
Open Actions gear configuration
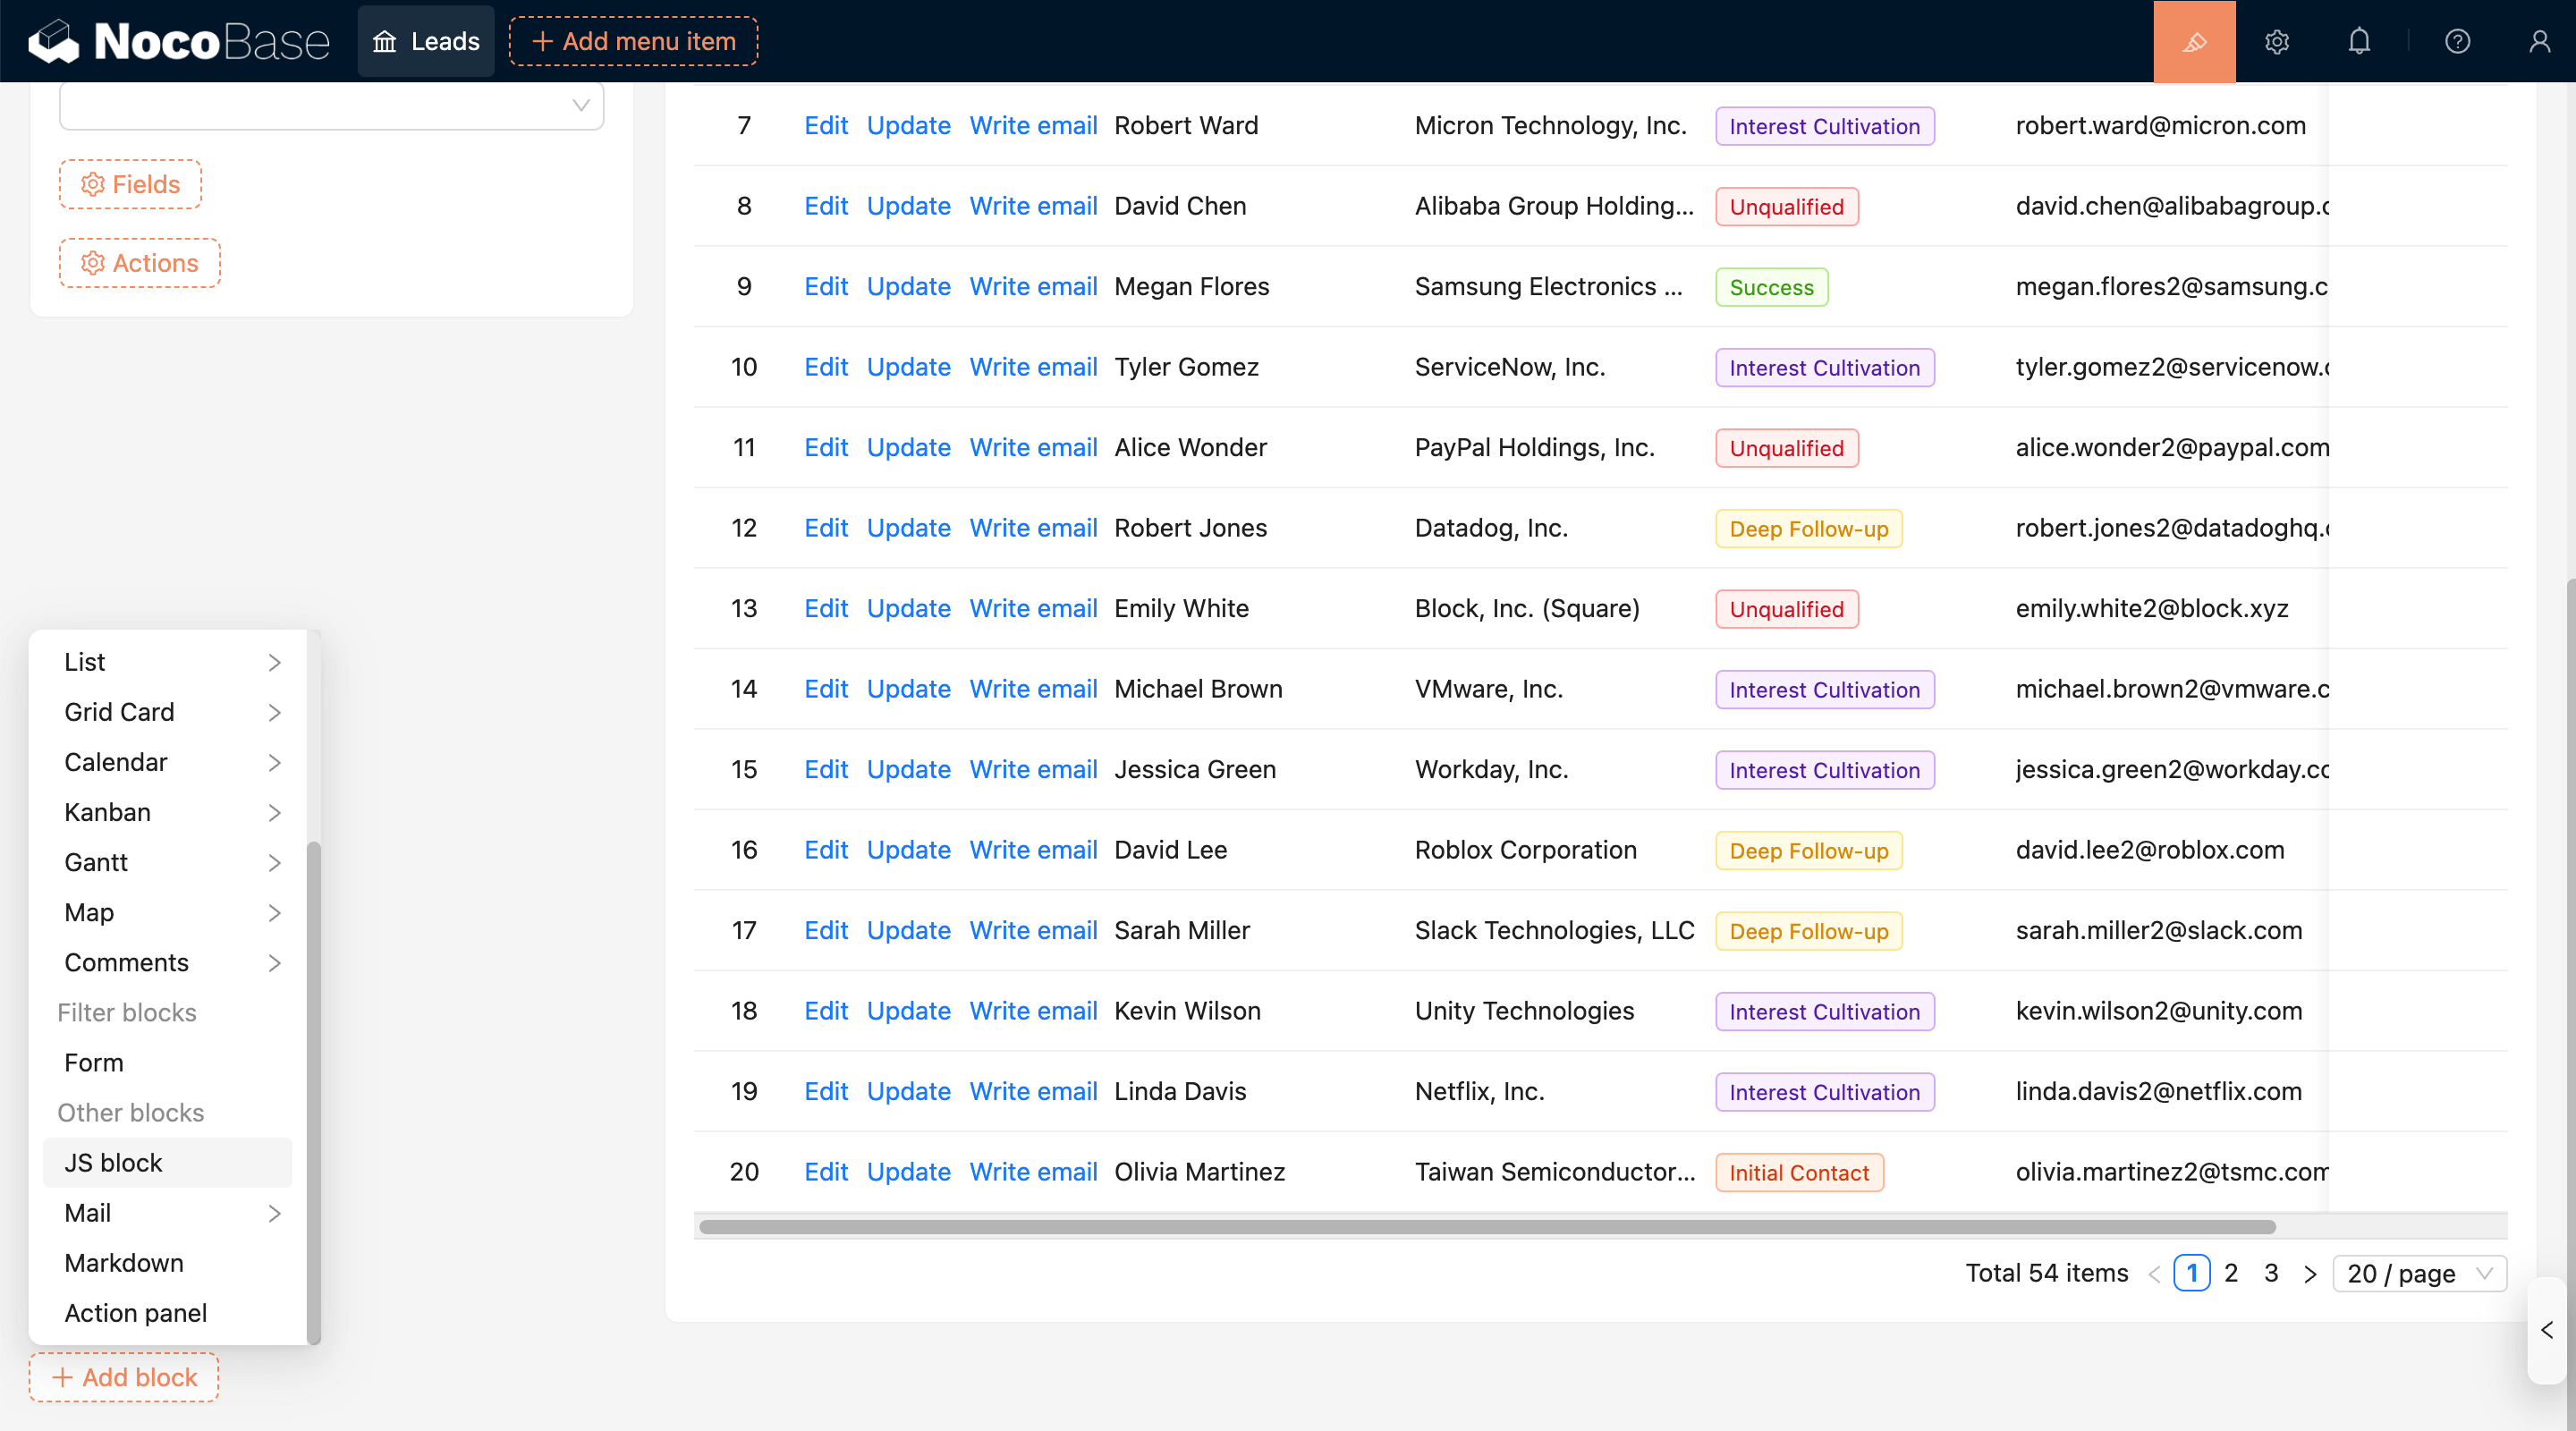(x=140, y=263)
